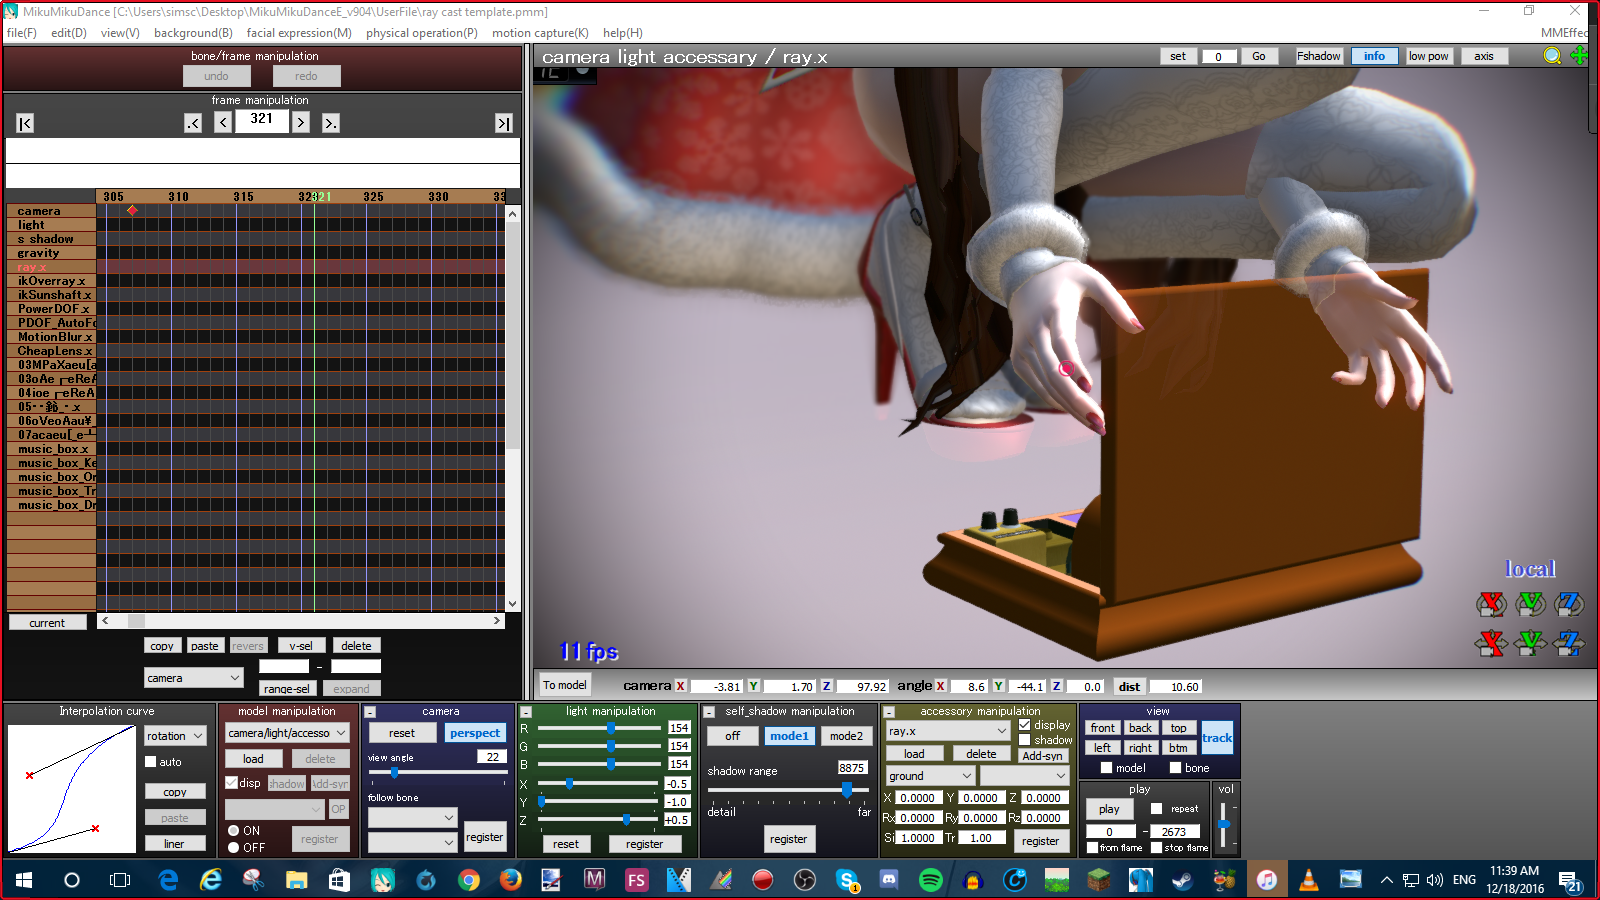This screenshot has width=1600, height=900.
Task: Collapse the light manipulation panel
Action: 526,712
